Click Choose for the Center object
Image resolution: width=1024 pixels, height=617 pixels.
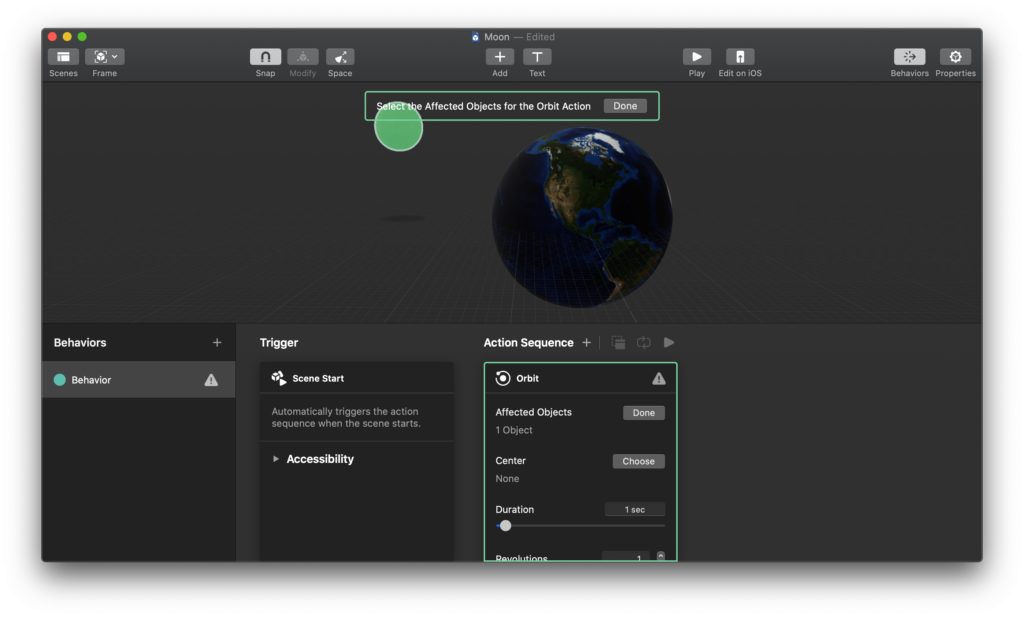click(638, 461)
